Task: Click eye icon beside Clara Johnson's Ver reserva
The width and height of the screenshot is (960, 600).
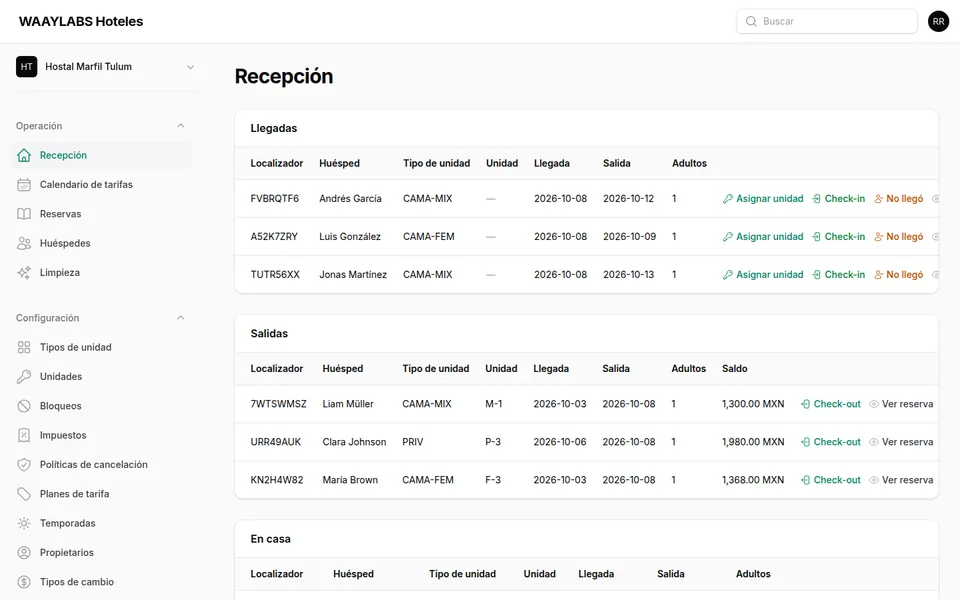Action: click(874, 442)
